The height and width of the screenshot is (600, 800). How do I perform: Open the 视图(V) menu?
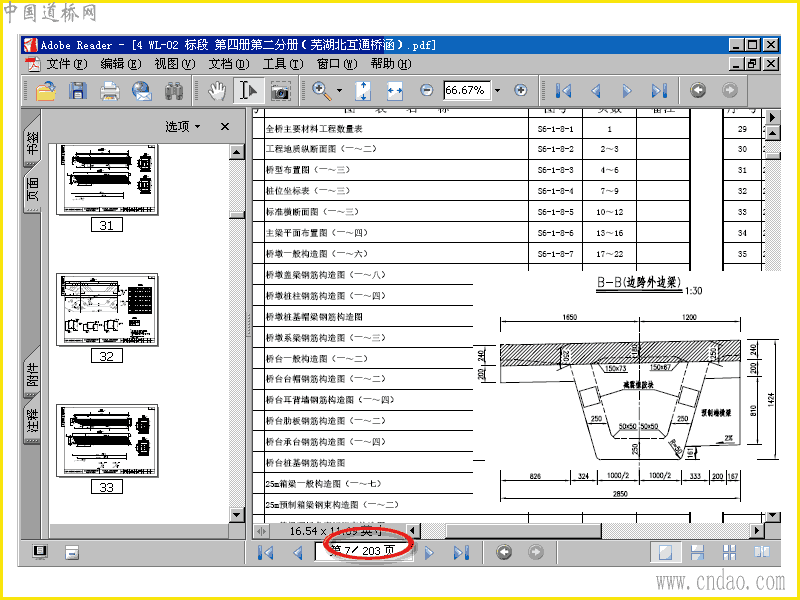click(174, 64)
